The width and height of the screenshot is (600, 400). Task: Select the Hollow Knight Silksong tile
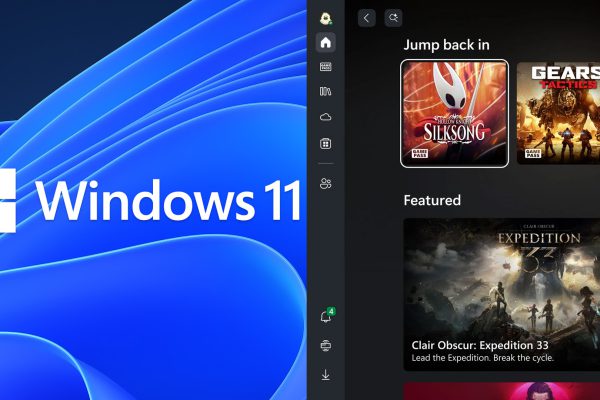pos(454,112)
